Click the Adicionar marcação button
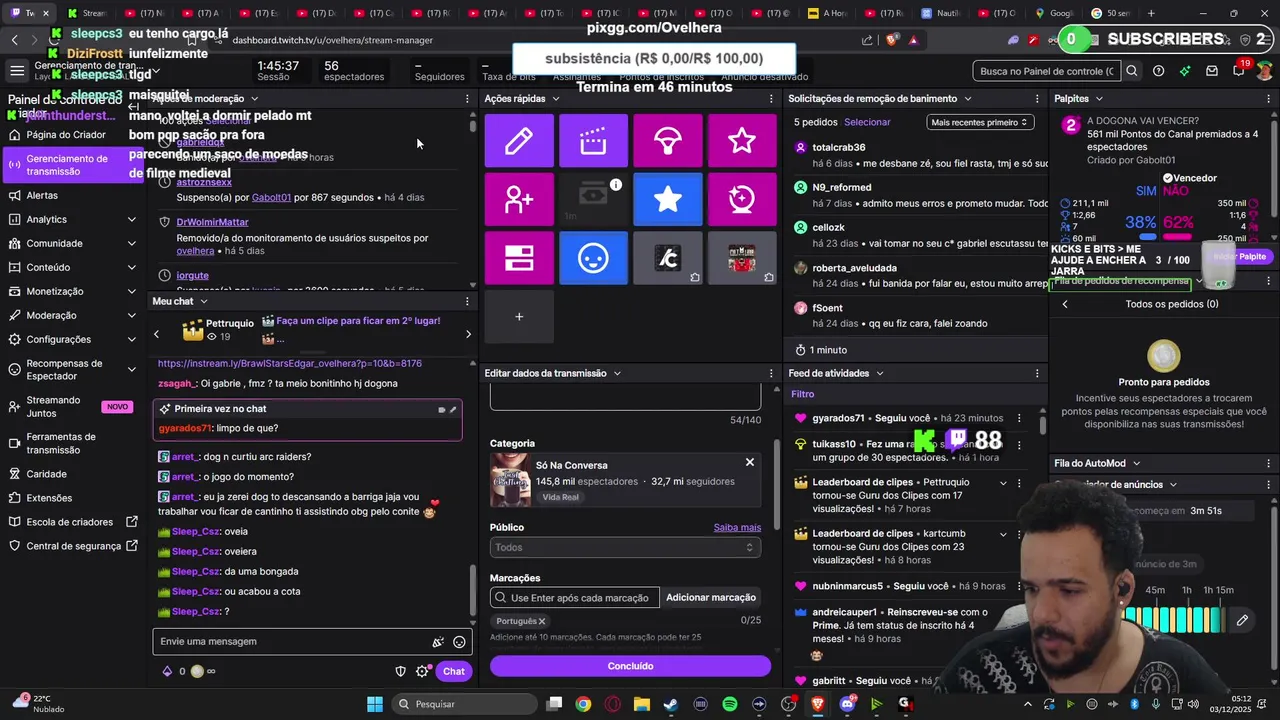Viewport: 1280px width, 720px height. click(711, 597)
